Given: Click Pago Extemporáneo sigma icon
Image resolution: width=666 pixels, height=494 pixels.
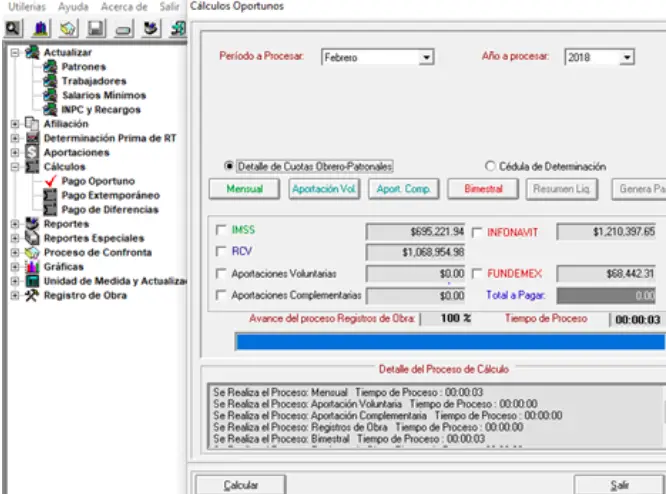Looking at the screenshot, I should (x=50, y=195).
